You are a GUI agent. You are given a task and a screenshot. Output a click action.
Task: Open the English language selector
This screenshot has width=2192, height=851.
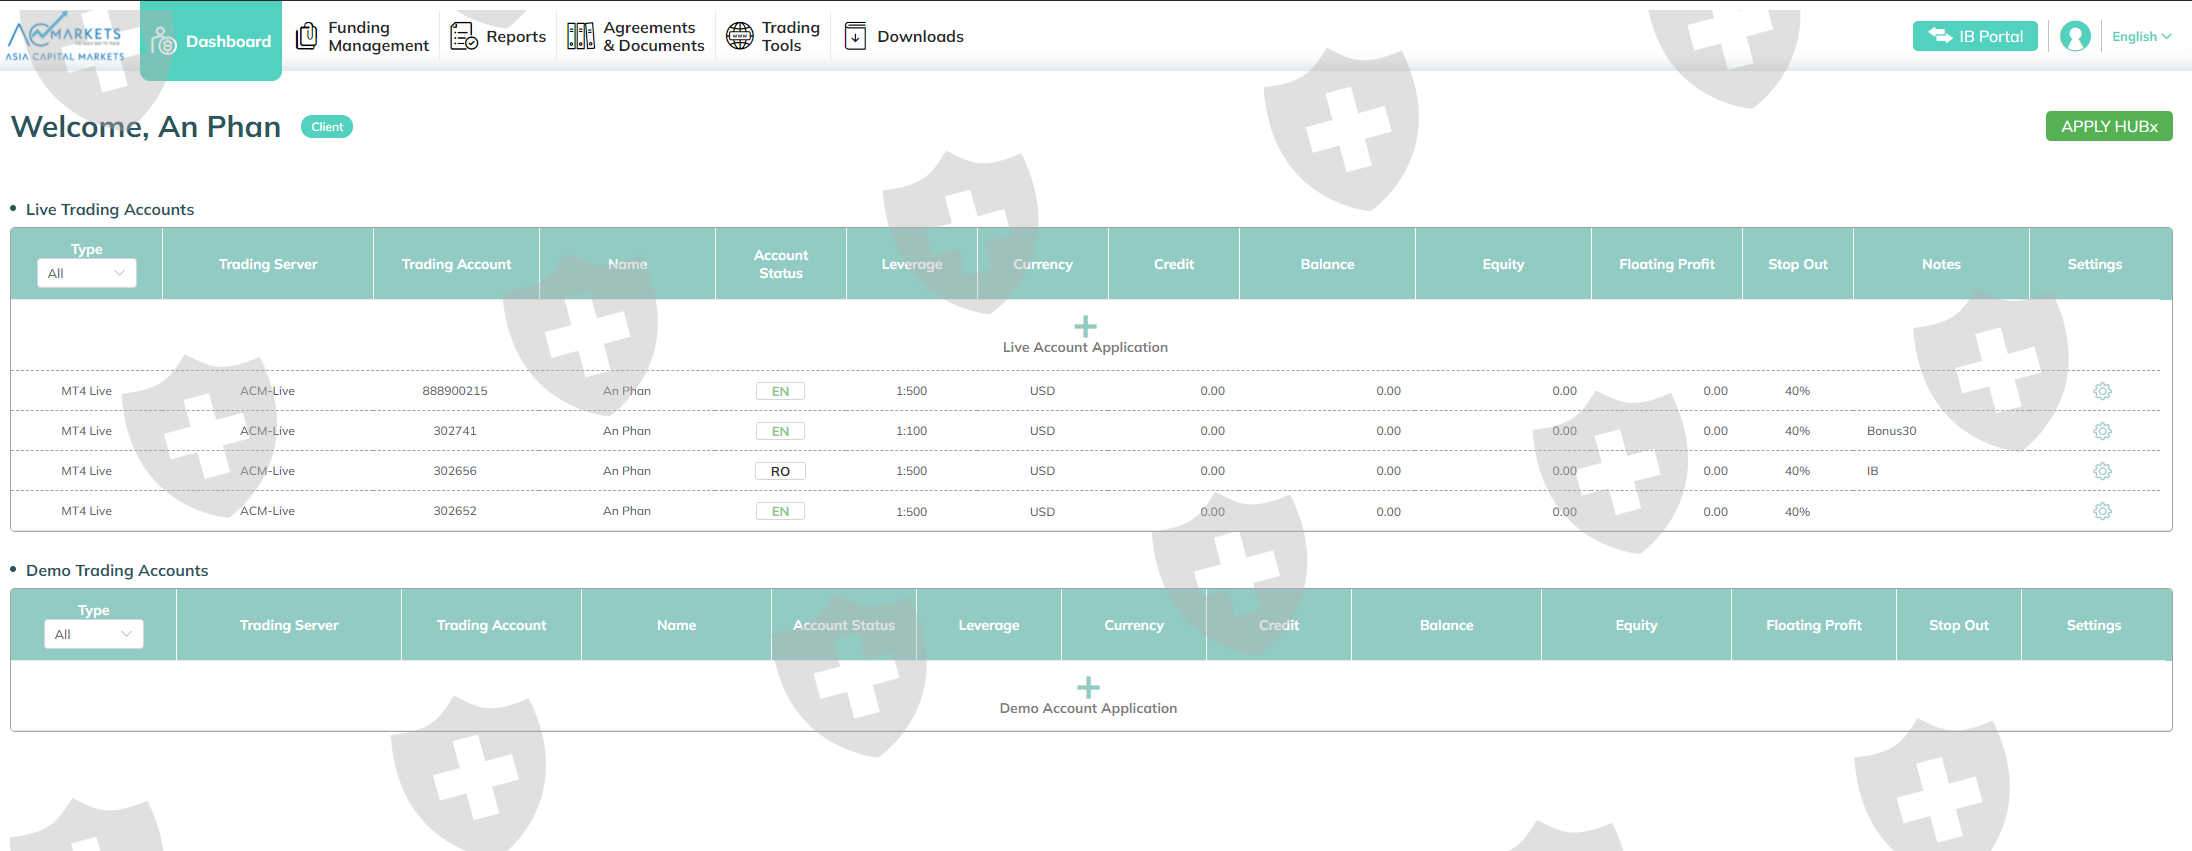2141,37
